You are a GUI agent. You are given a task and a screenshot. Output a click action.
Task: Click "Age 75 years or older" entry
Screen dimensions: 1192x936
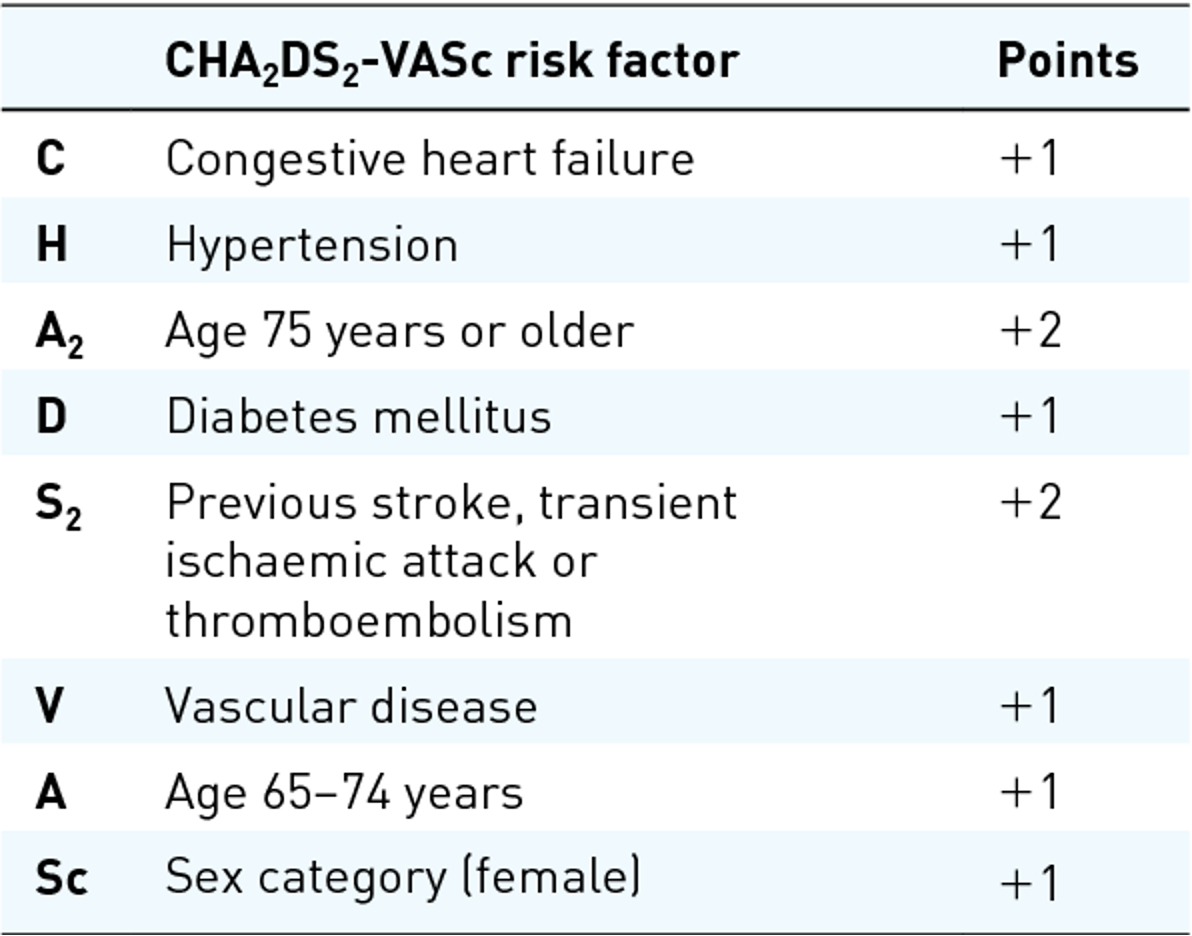(x=399, y=331)
